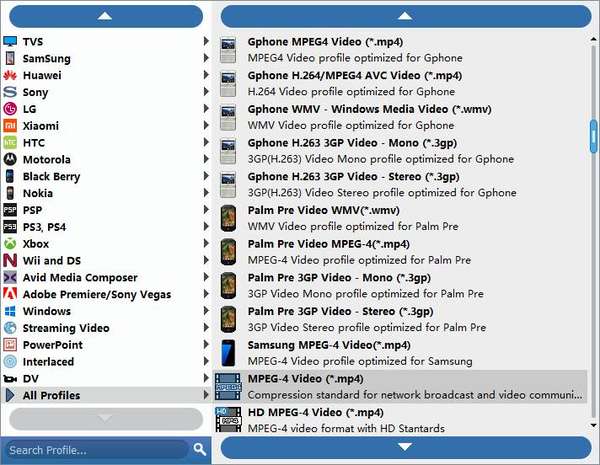Click the Black Berry phone icon
This screenshot has height=465, width=600.
10,176
